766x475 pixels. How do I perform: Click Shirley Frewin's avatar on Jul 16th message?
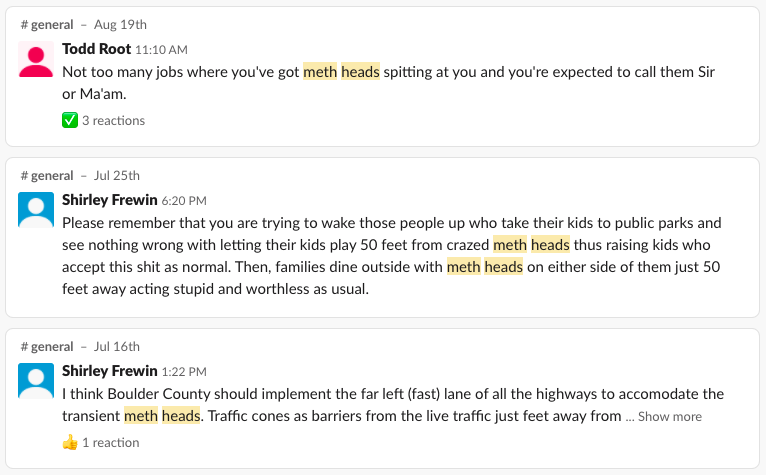point(37,381)
